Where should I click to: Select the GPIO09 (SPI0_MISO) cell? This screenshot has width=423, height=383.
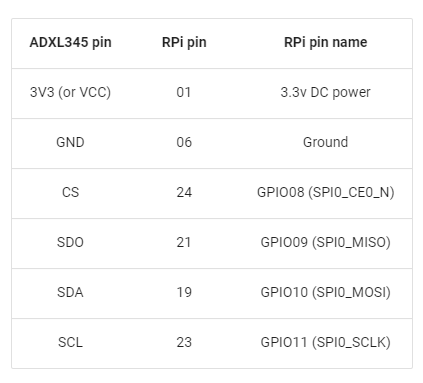tap(325, 242)
